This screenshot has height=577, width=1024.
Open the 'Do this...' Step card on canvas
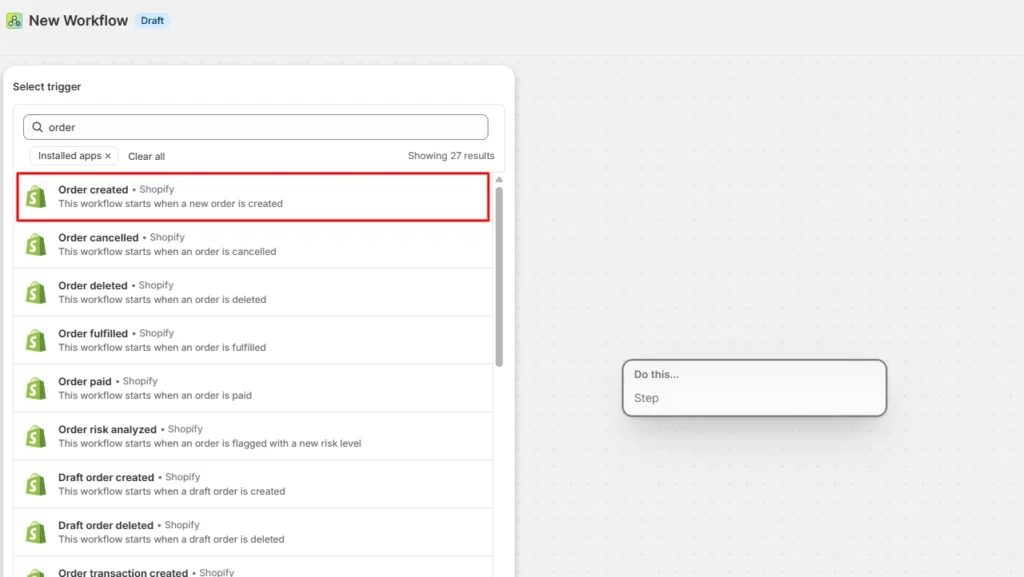point(754,388)
